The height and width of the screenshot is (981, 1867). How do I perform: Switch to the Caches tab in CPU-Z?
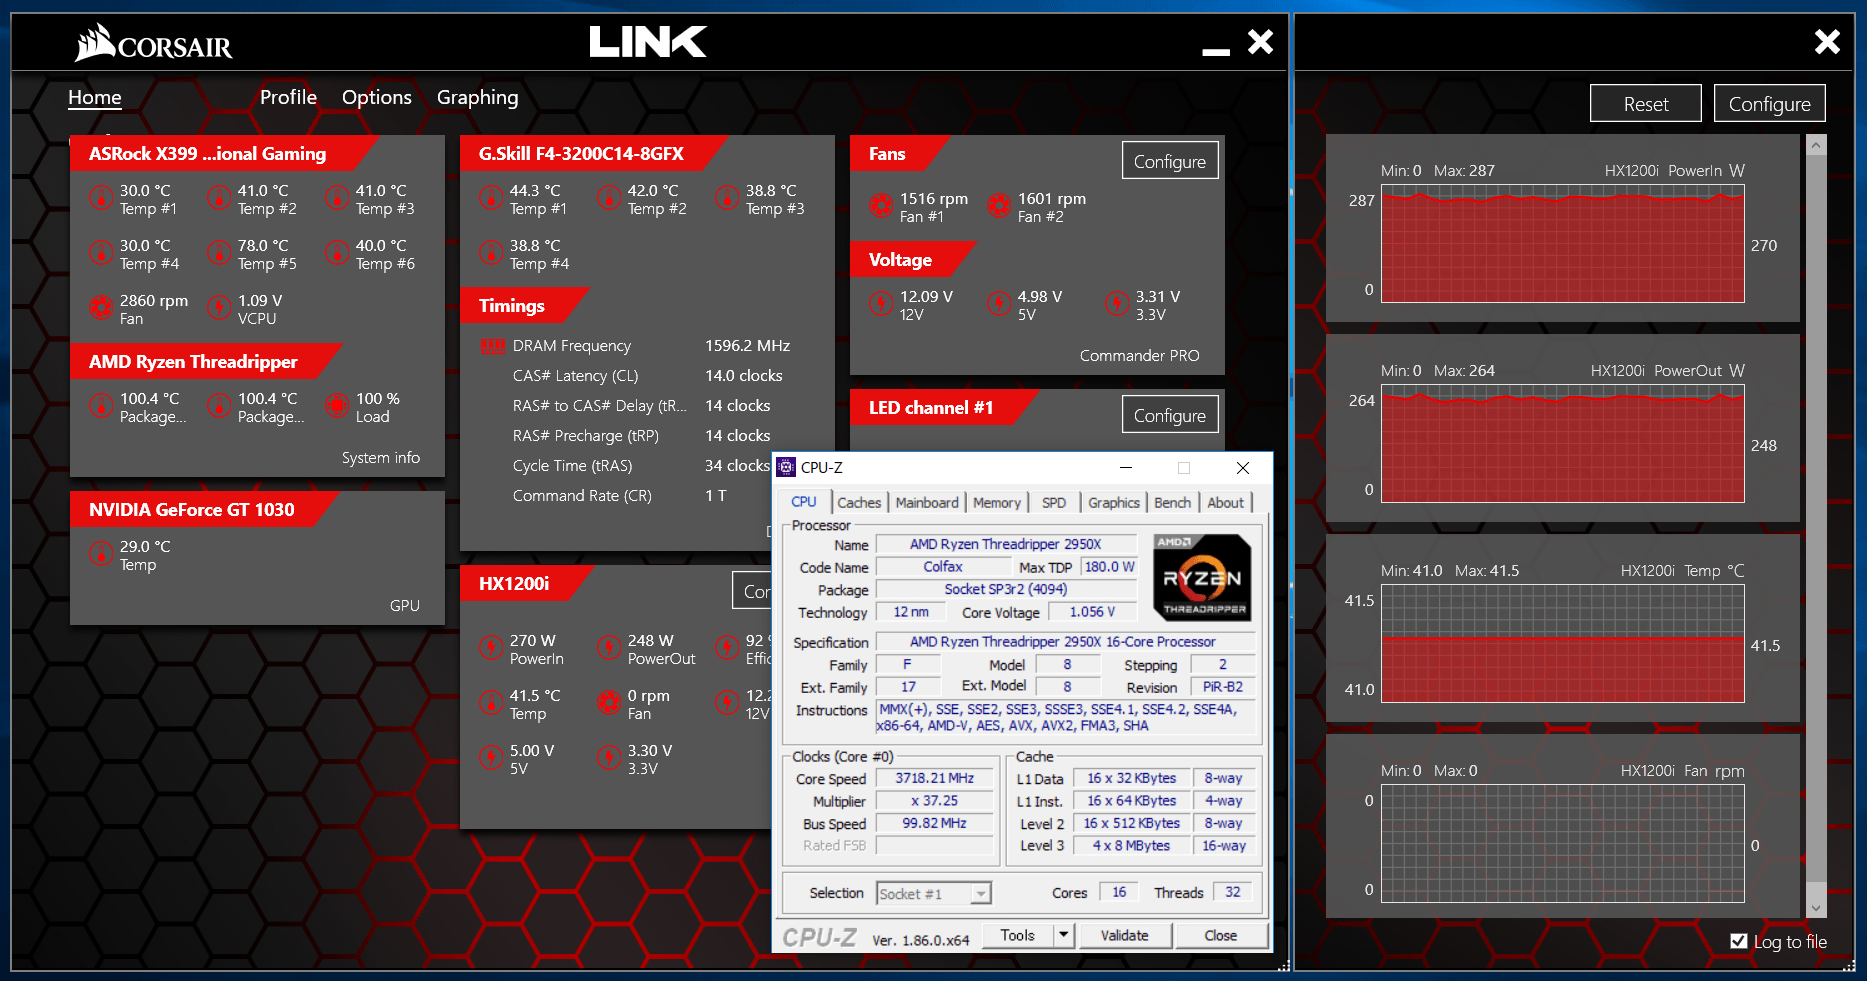pos(859,503)
